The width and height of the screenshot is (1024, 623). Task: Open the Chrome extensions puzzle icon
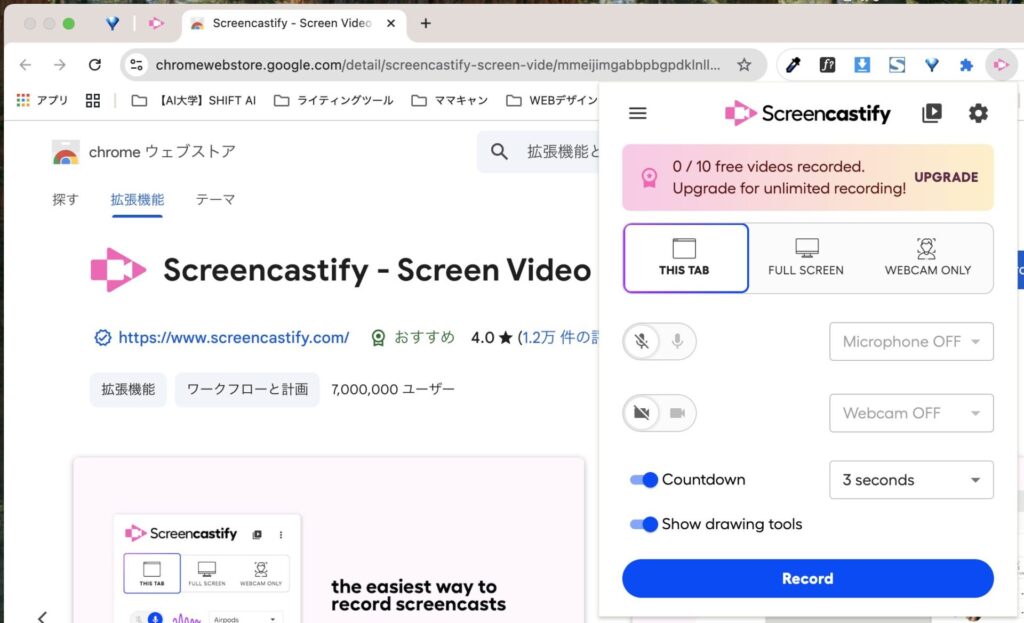tap(966, 65)
